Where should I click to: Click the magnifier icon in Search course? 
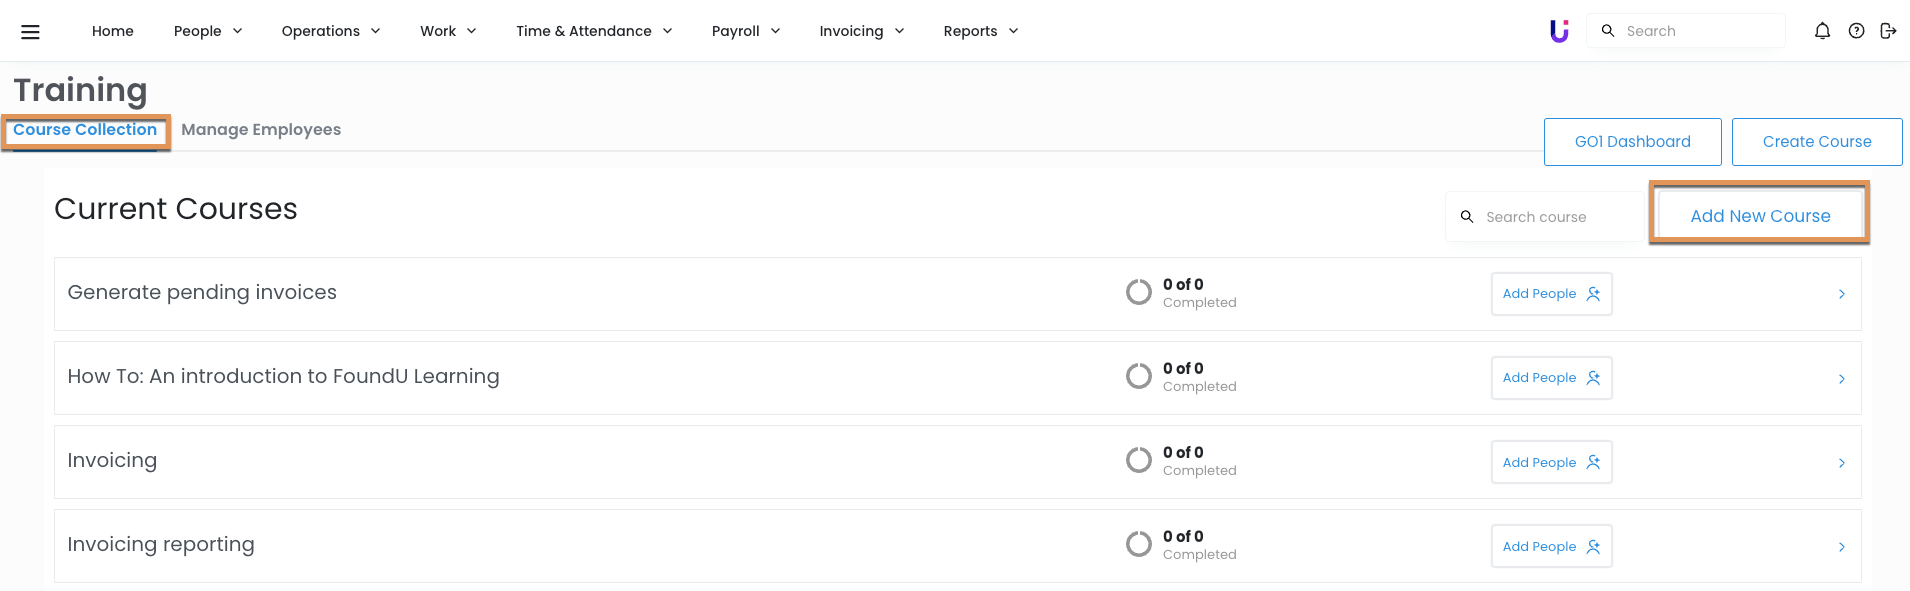pos(1467,217)
